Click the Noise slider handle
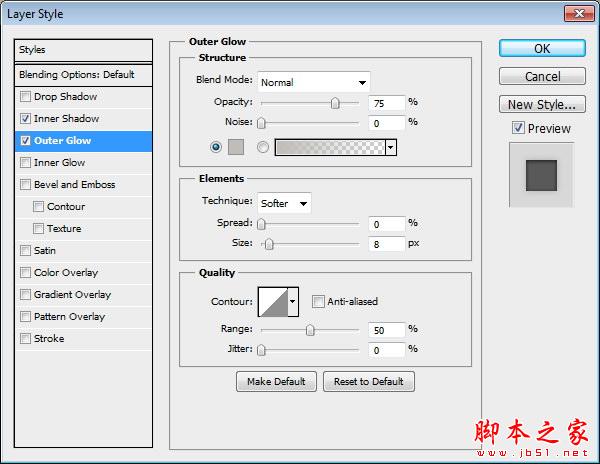Viewport: 600px width, 464px height. (261, 123)
